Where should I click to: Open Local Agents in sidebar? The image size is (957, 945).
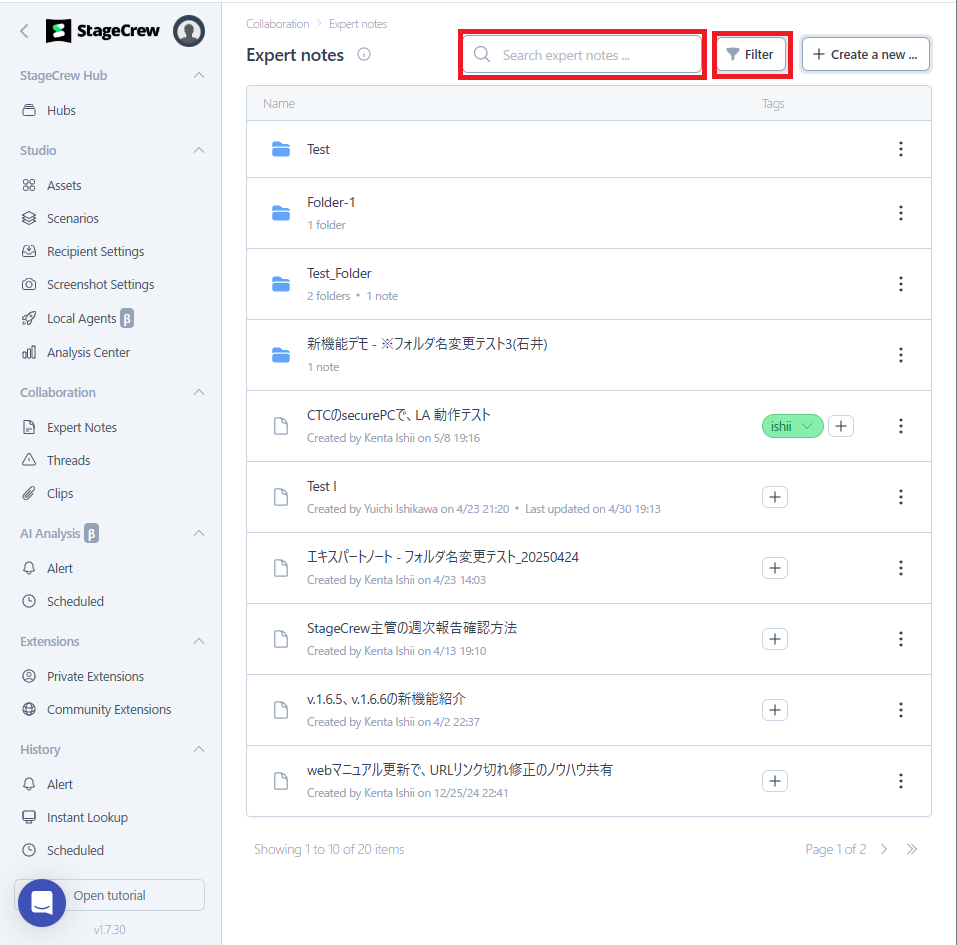point(81,318)
